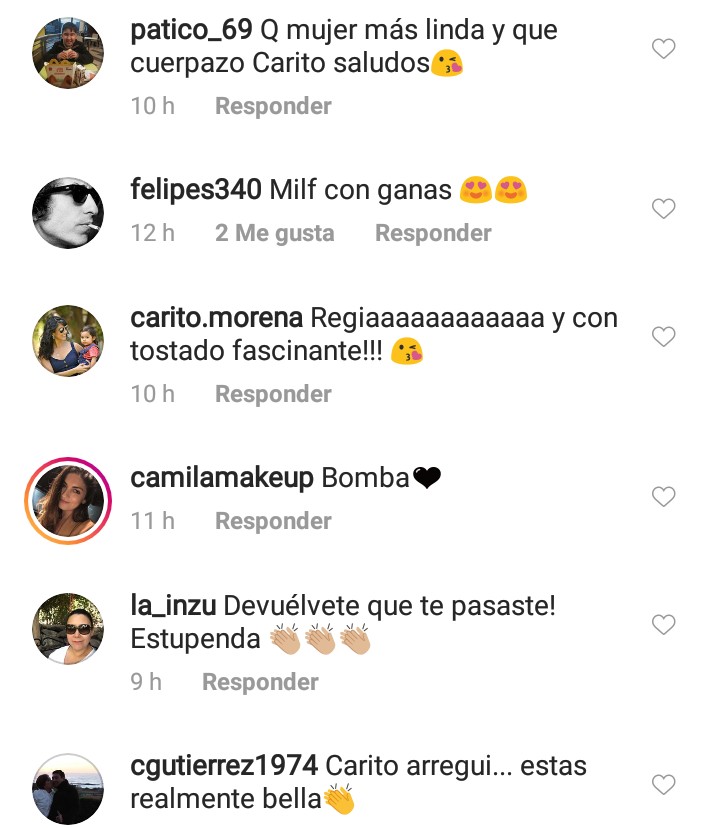Open camilamakeup's story ring avatar

tap(68, 501)
